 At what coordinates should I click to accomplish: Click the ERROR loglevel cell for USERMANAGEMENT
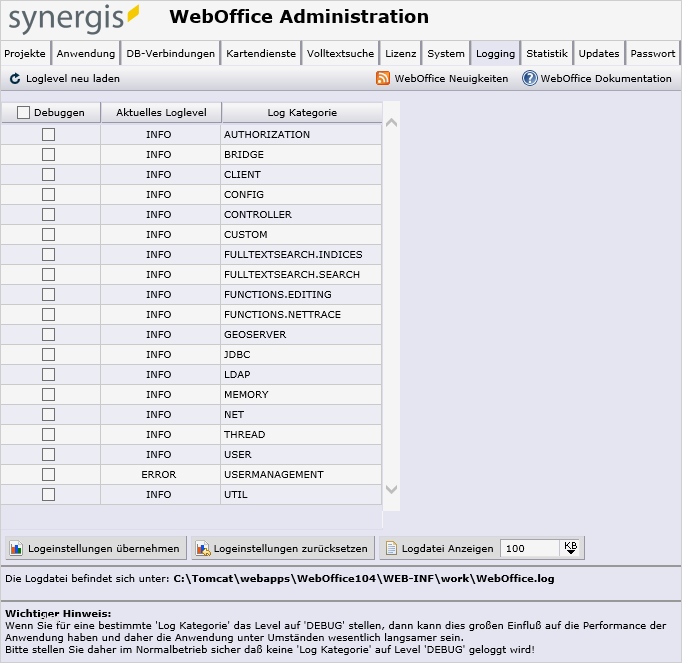click(x=159, y=475)
